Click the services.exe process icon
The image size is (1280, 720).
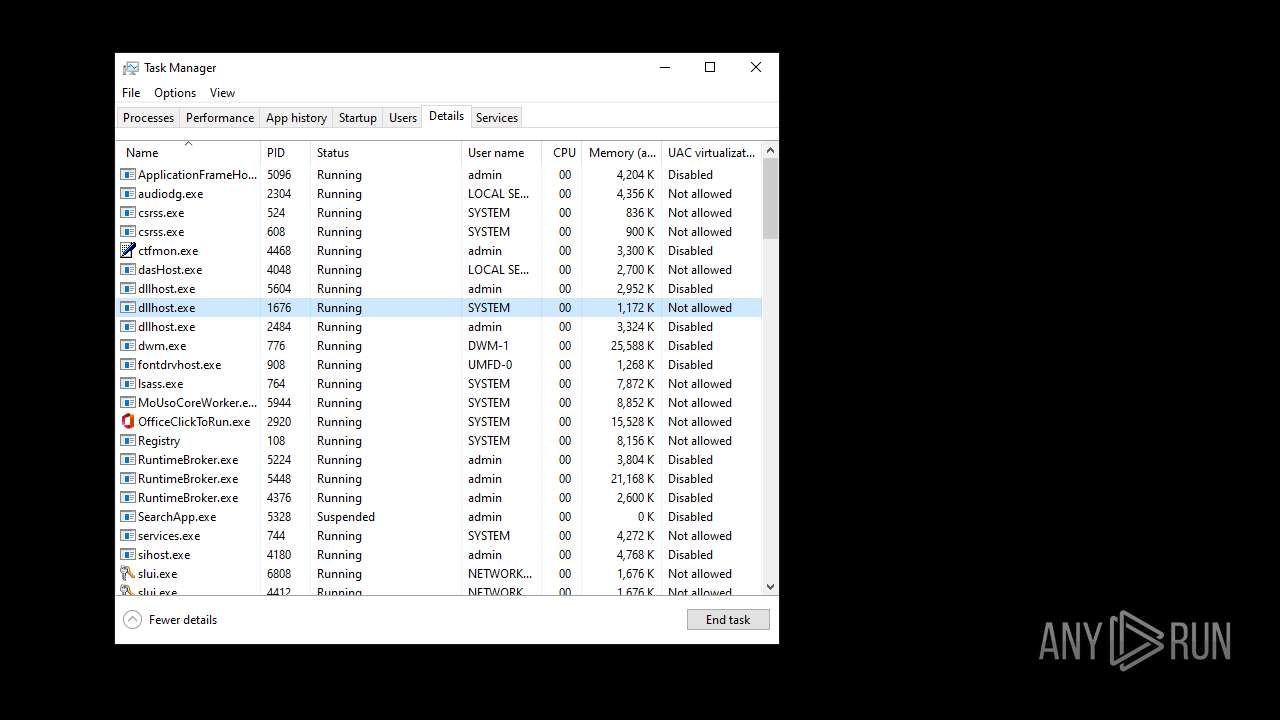coord(128,536)
